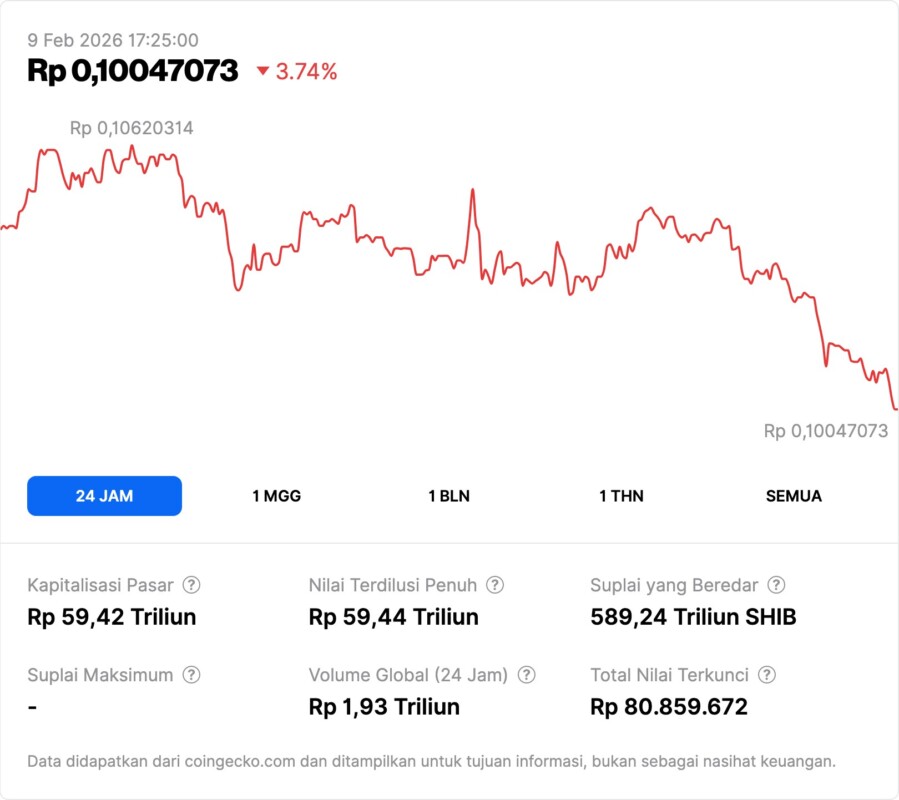
Task: Click the coingecko.com data source disclaimer text
Action: [x=431, y=762]
